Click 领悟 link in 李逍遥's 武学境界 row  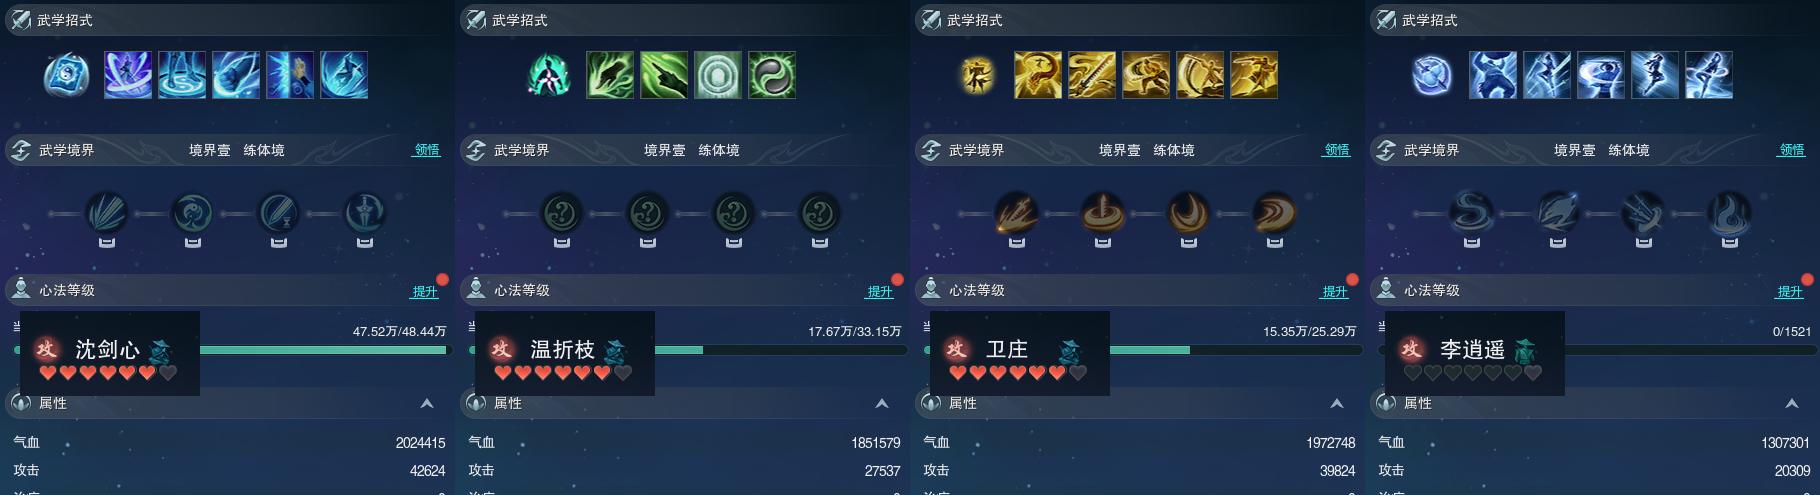1792,150
